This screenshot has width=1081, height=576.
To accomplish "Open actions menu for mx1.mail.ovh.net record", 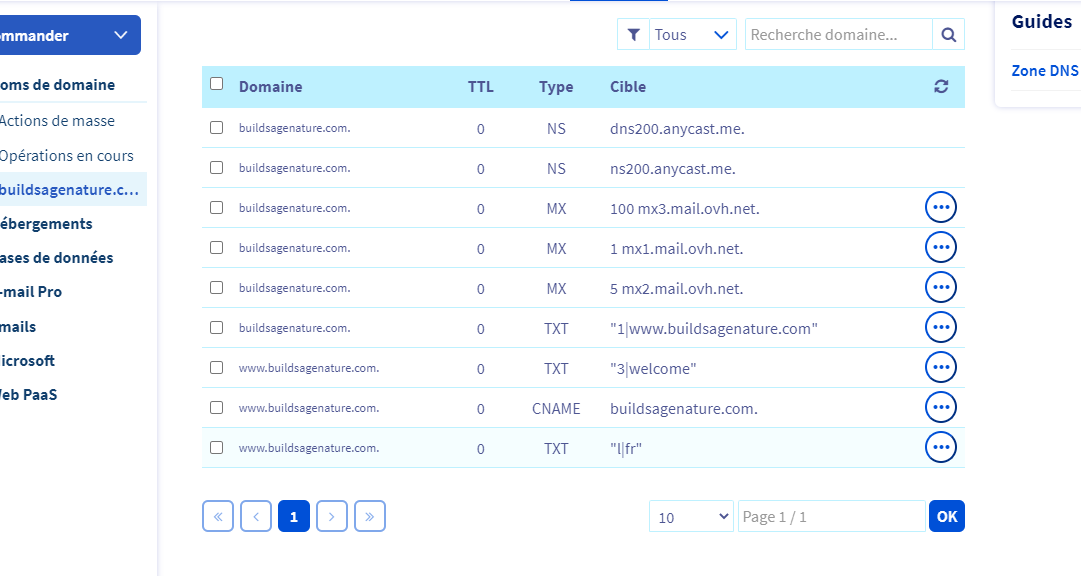I will click(940, 247).
